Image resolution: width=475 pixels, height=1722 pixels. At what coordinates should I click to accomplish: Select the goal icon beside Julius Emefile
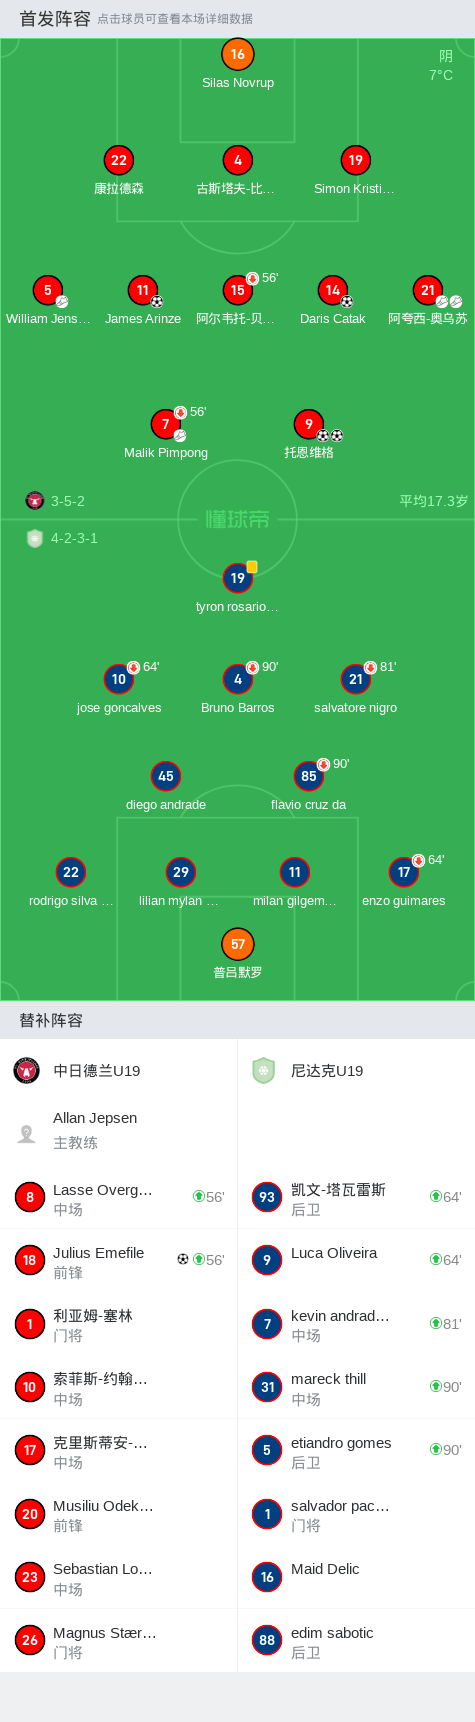pyautogui.click(x=183, y=1259)
